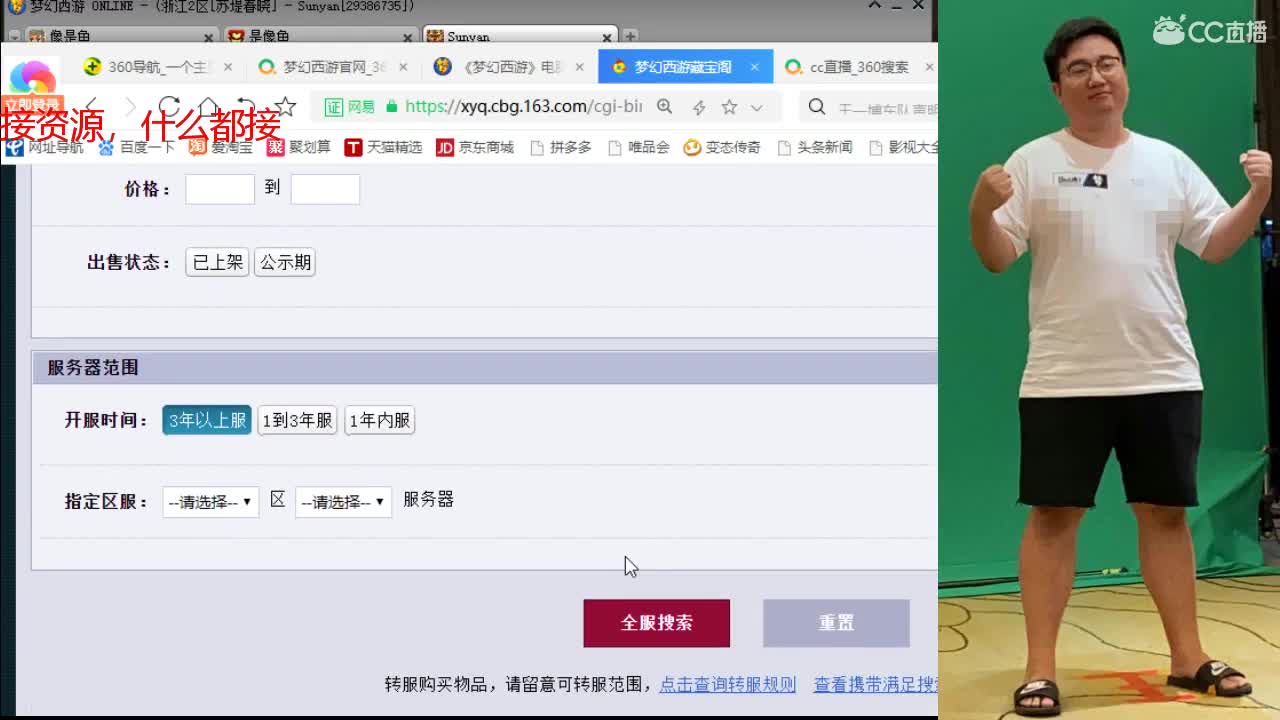Toggle the 已上架 sale status

[x=217, y=262]
